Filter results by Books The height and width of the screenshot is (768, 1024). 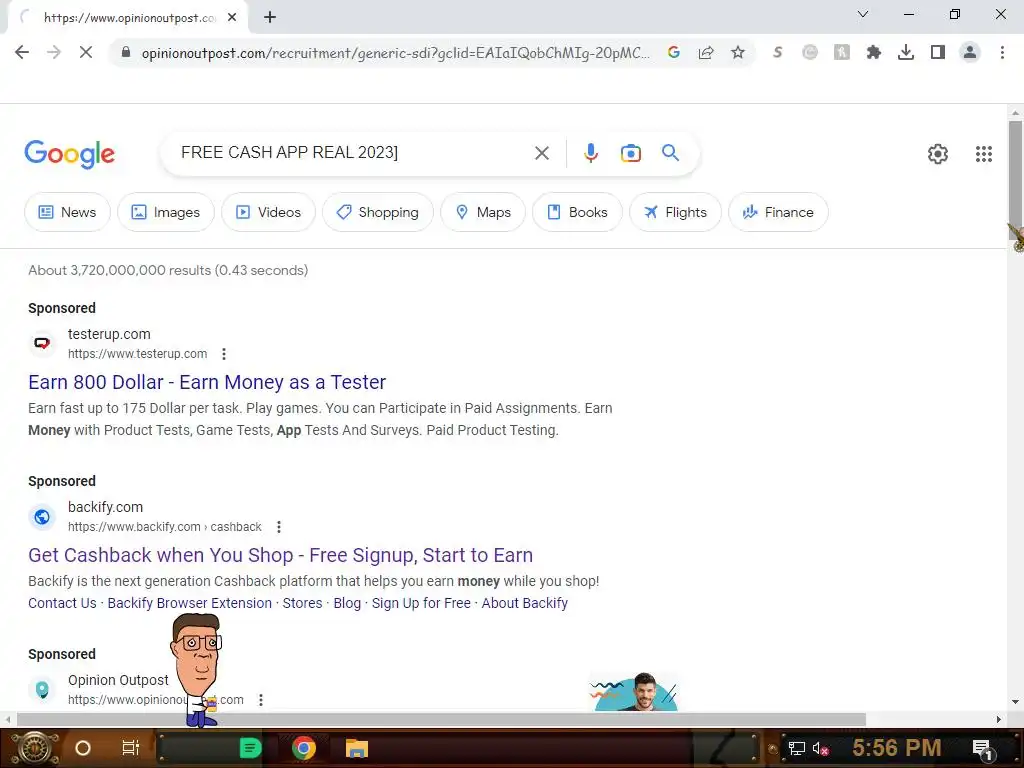click(577, 212)
